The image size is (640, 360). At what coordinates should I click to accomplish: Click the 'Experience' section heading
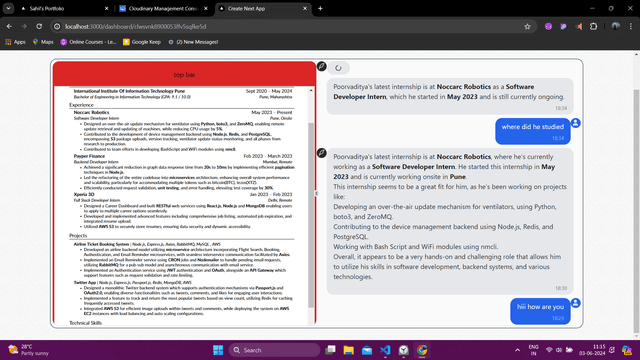click(81, 105)
